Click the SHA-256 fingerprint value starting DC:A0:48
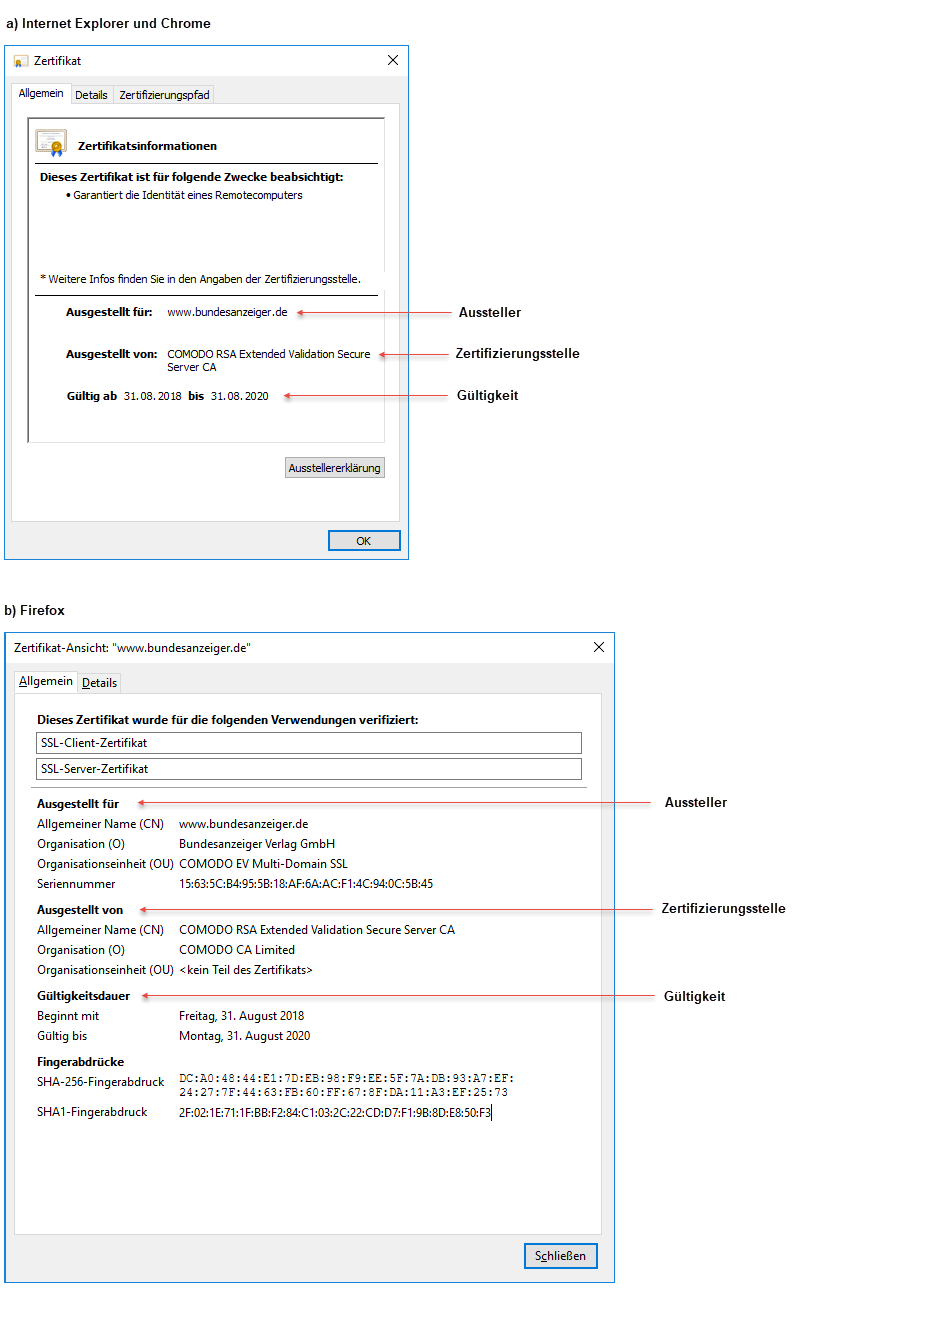The height and width of the screenshot is (1317, 940). point(346,1085)
